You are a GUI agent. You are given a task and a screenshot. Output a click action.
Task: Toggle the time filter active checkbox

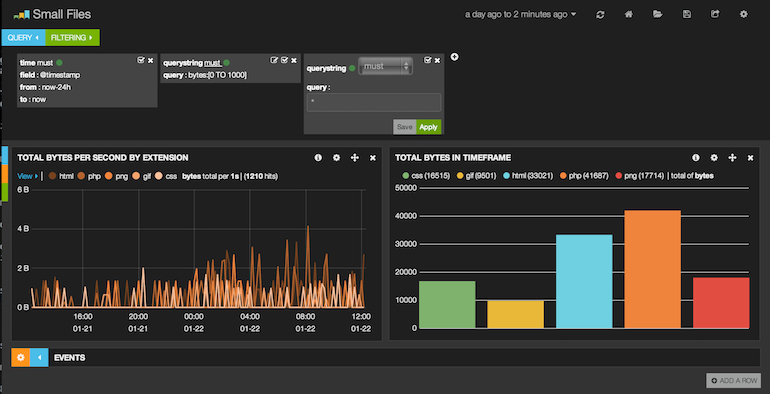click(x=141, y=60)
